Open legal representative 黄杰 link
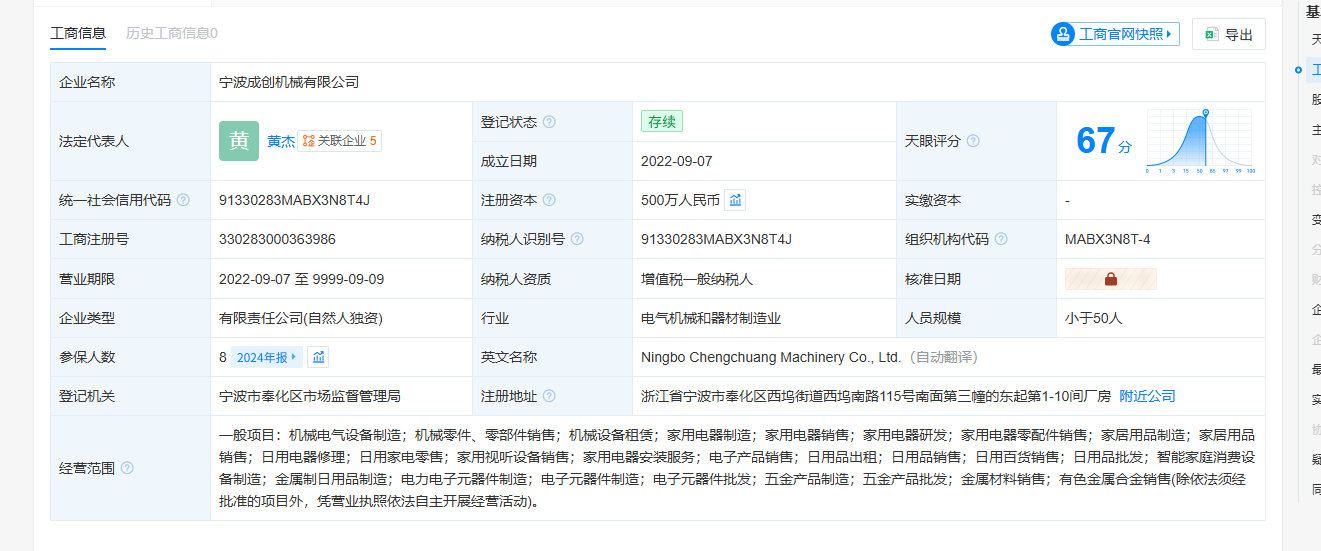 (281, 141)
